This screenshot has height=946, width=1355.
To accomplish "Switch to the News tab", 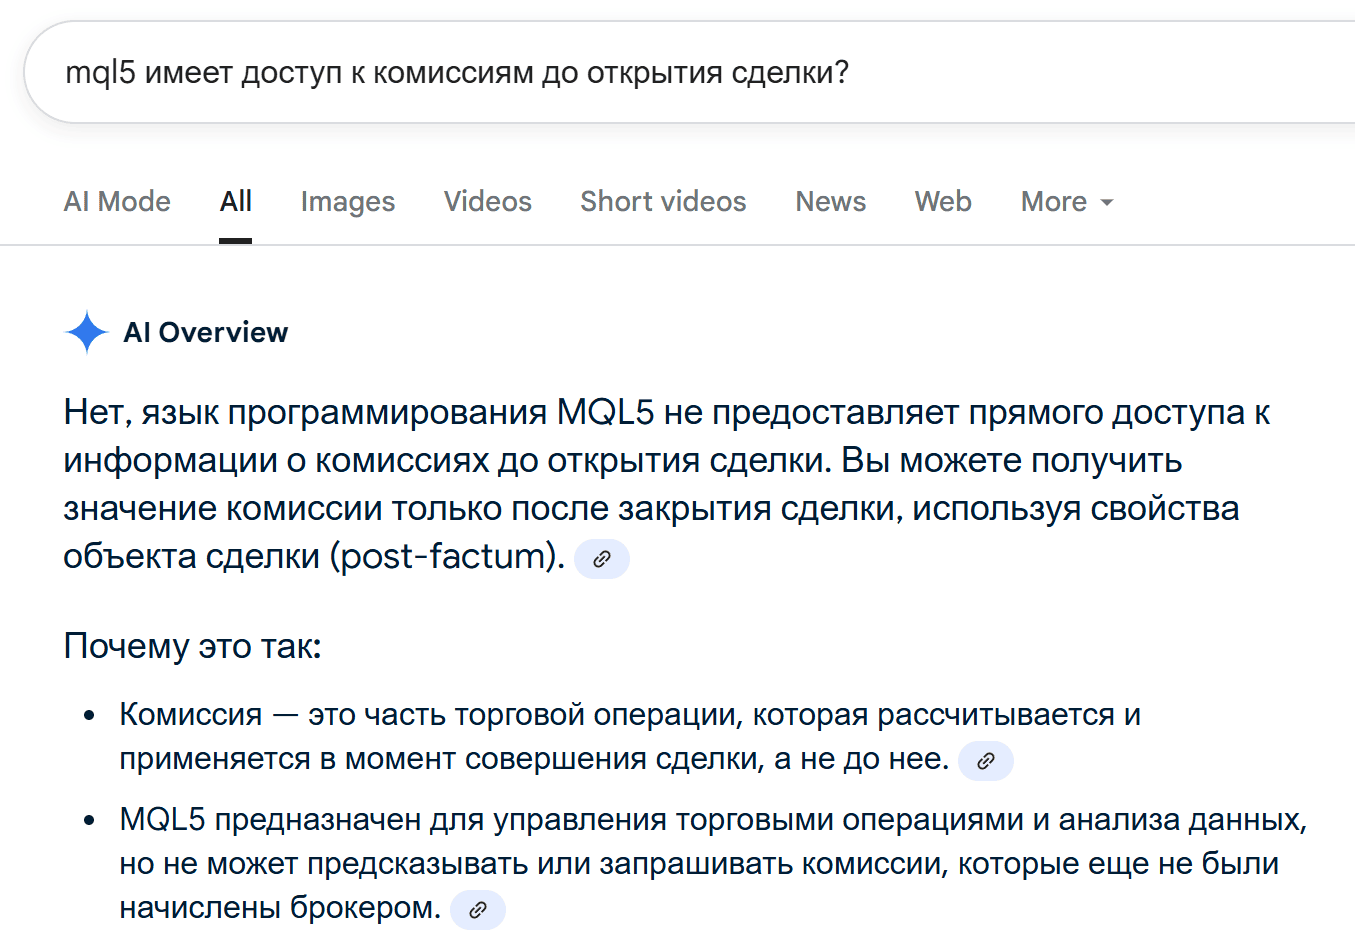I will [x=830, y=202].
